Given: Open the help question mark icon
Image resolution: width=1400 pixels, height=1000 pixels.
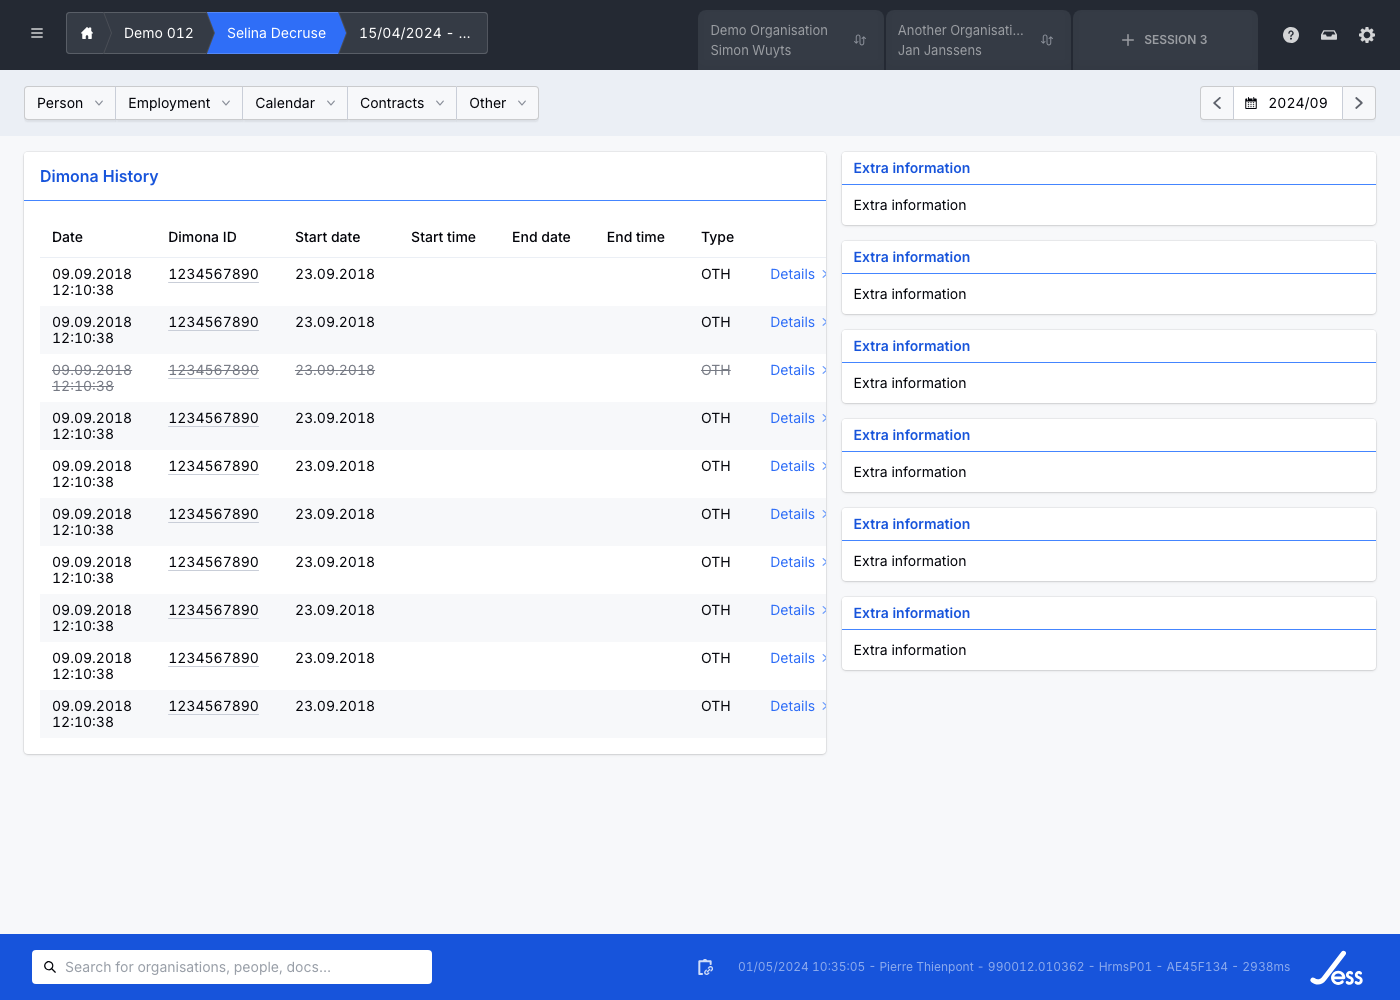Looking at the screenshot, I should coord(1291,35).
